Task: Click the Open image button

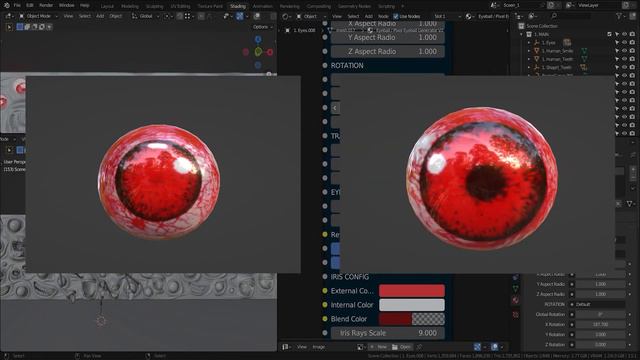Action: [x=402, y=347]
